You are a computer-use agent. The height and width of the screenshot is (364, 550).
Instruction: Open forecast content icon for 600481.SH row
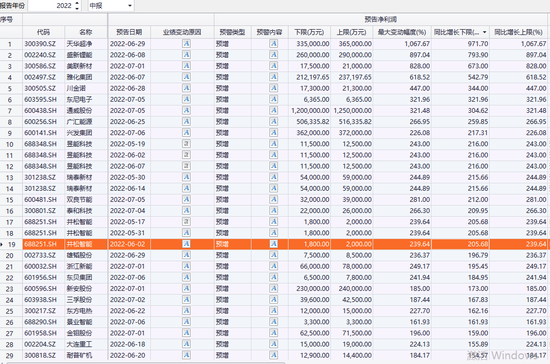(273, 199)
